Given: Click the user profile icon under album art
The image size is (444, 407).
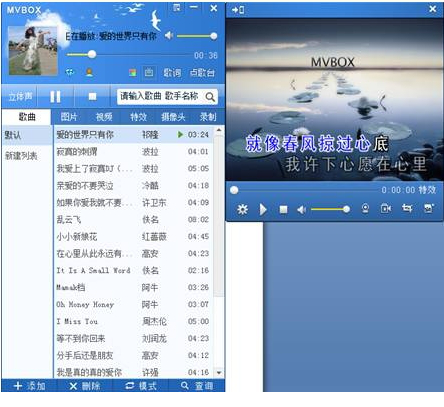Looking at the screenshot, I should coord(89,72).
